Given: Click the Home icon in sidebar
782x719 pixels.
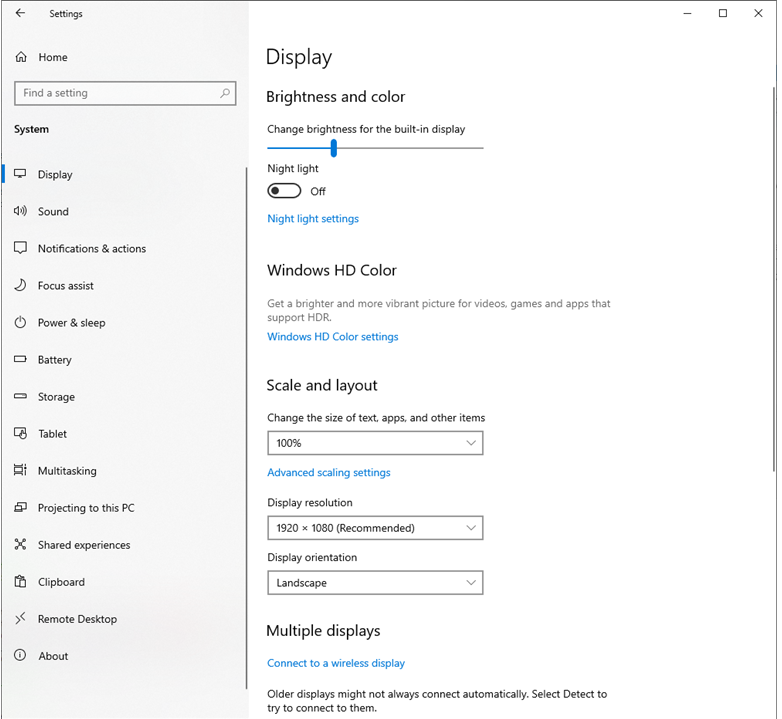Looking at the screenshot, I should tap(21, 57).
